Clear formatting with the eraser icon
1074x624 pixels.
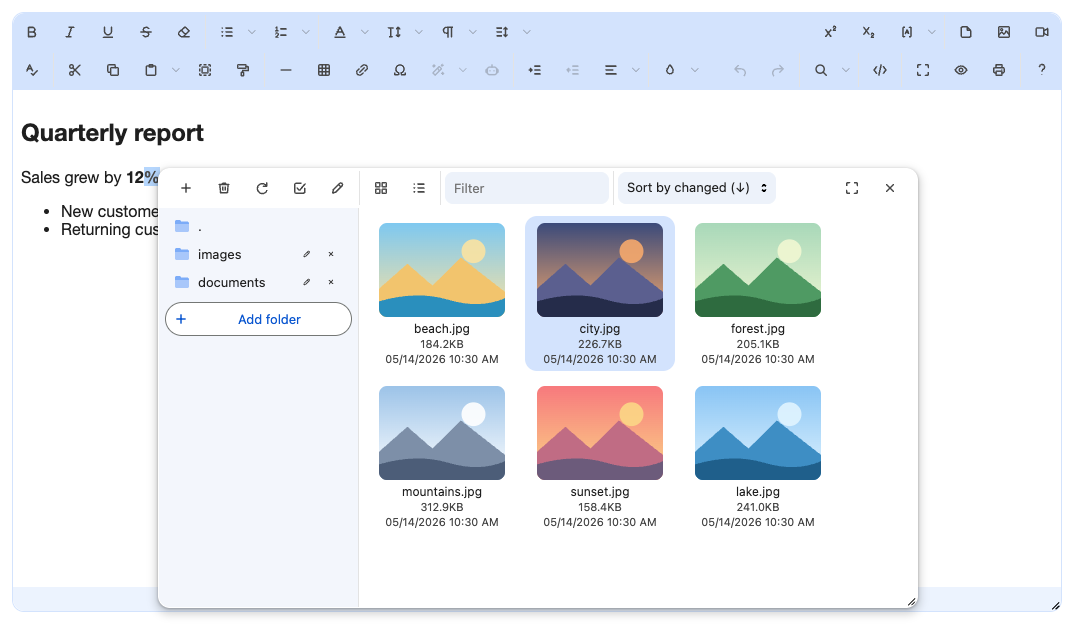pos(184,32)
